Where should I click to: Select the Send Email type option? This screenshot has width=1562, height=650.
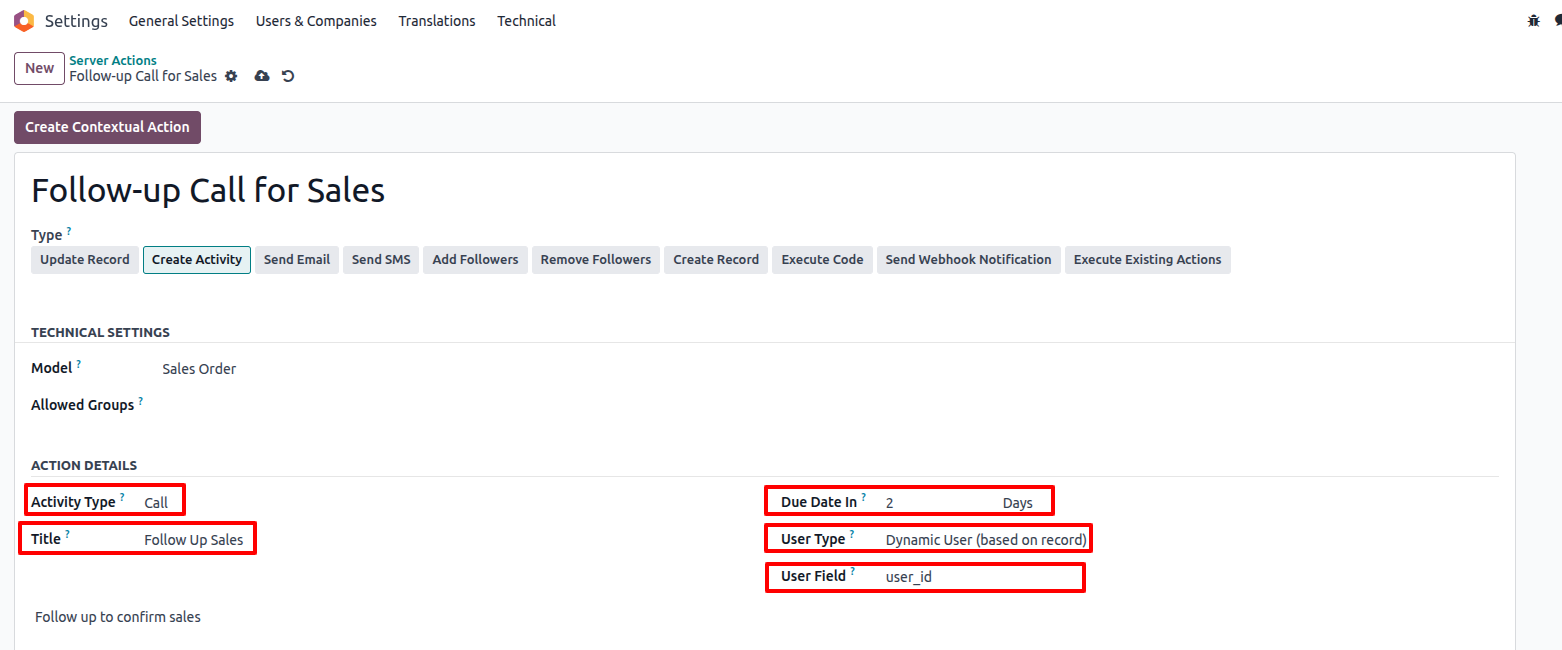pos(297,260)
